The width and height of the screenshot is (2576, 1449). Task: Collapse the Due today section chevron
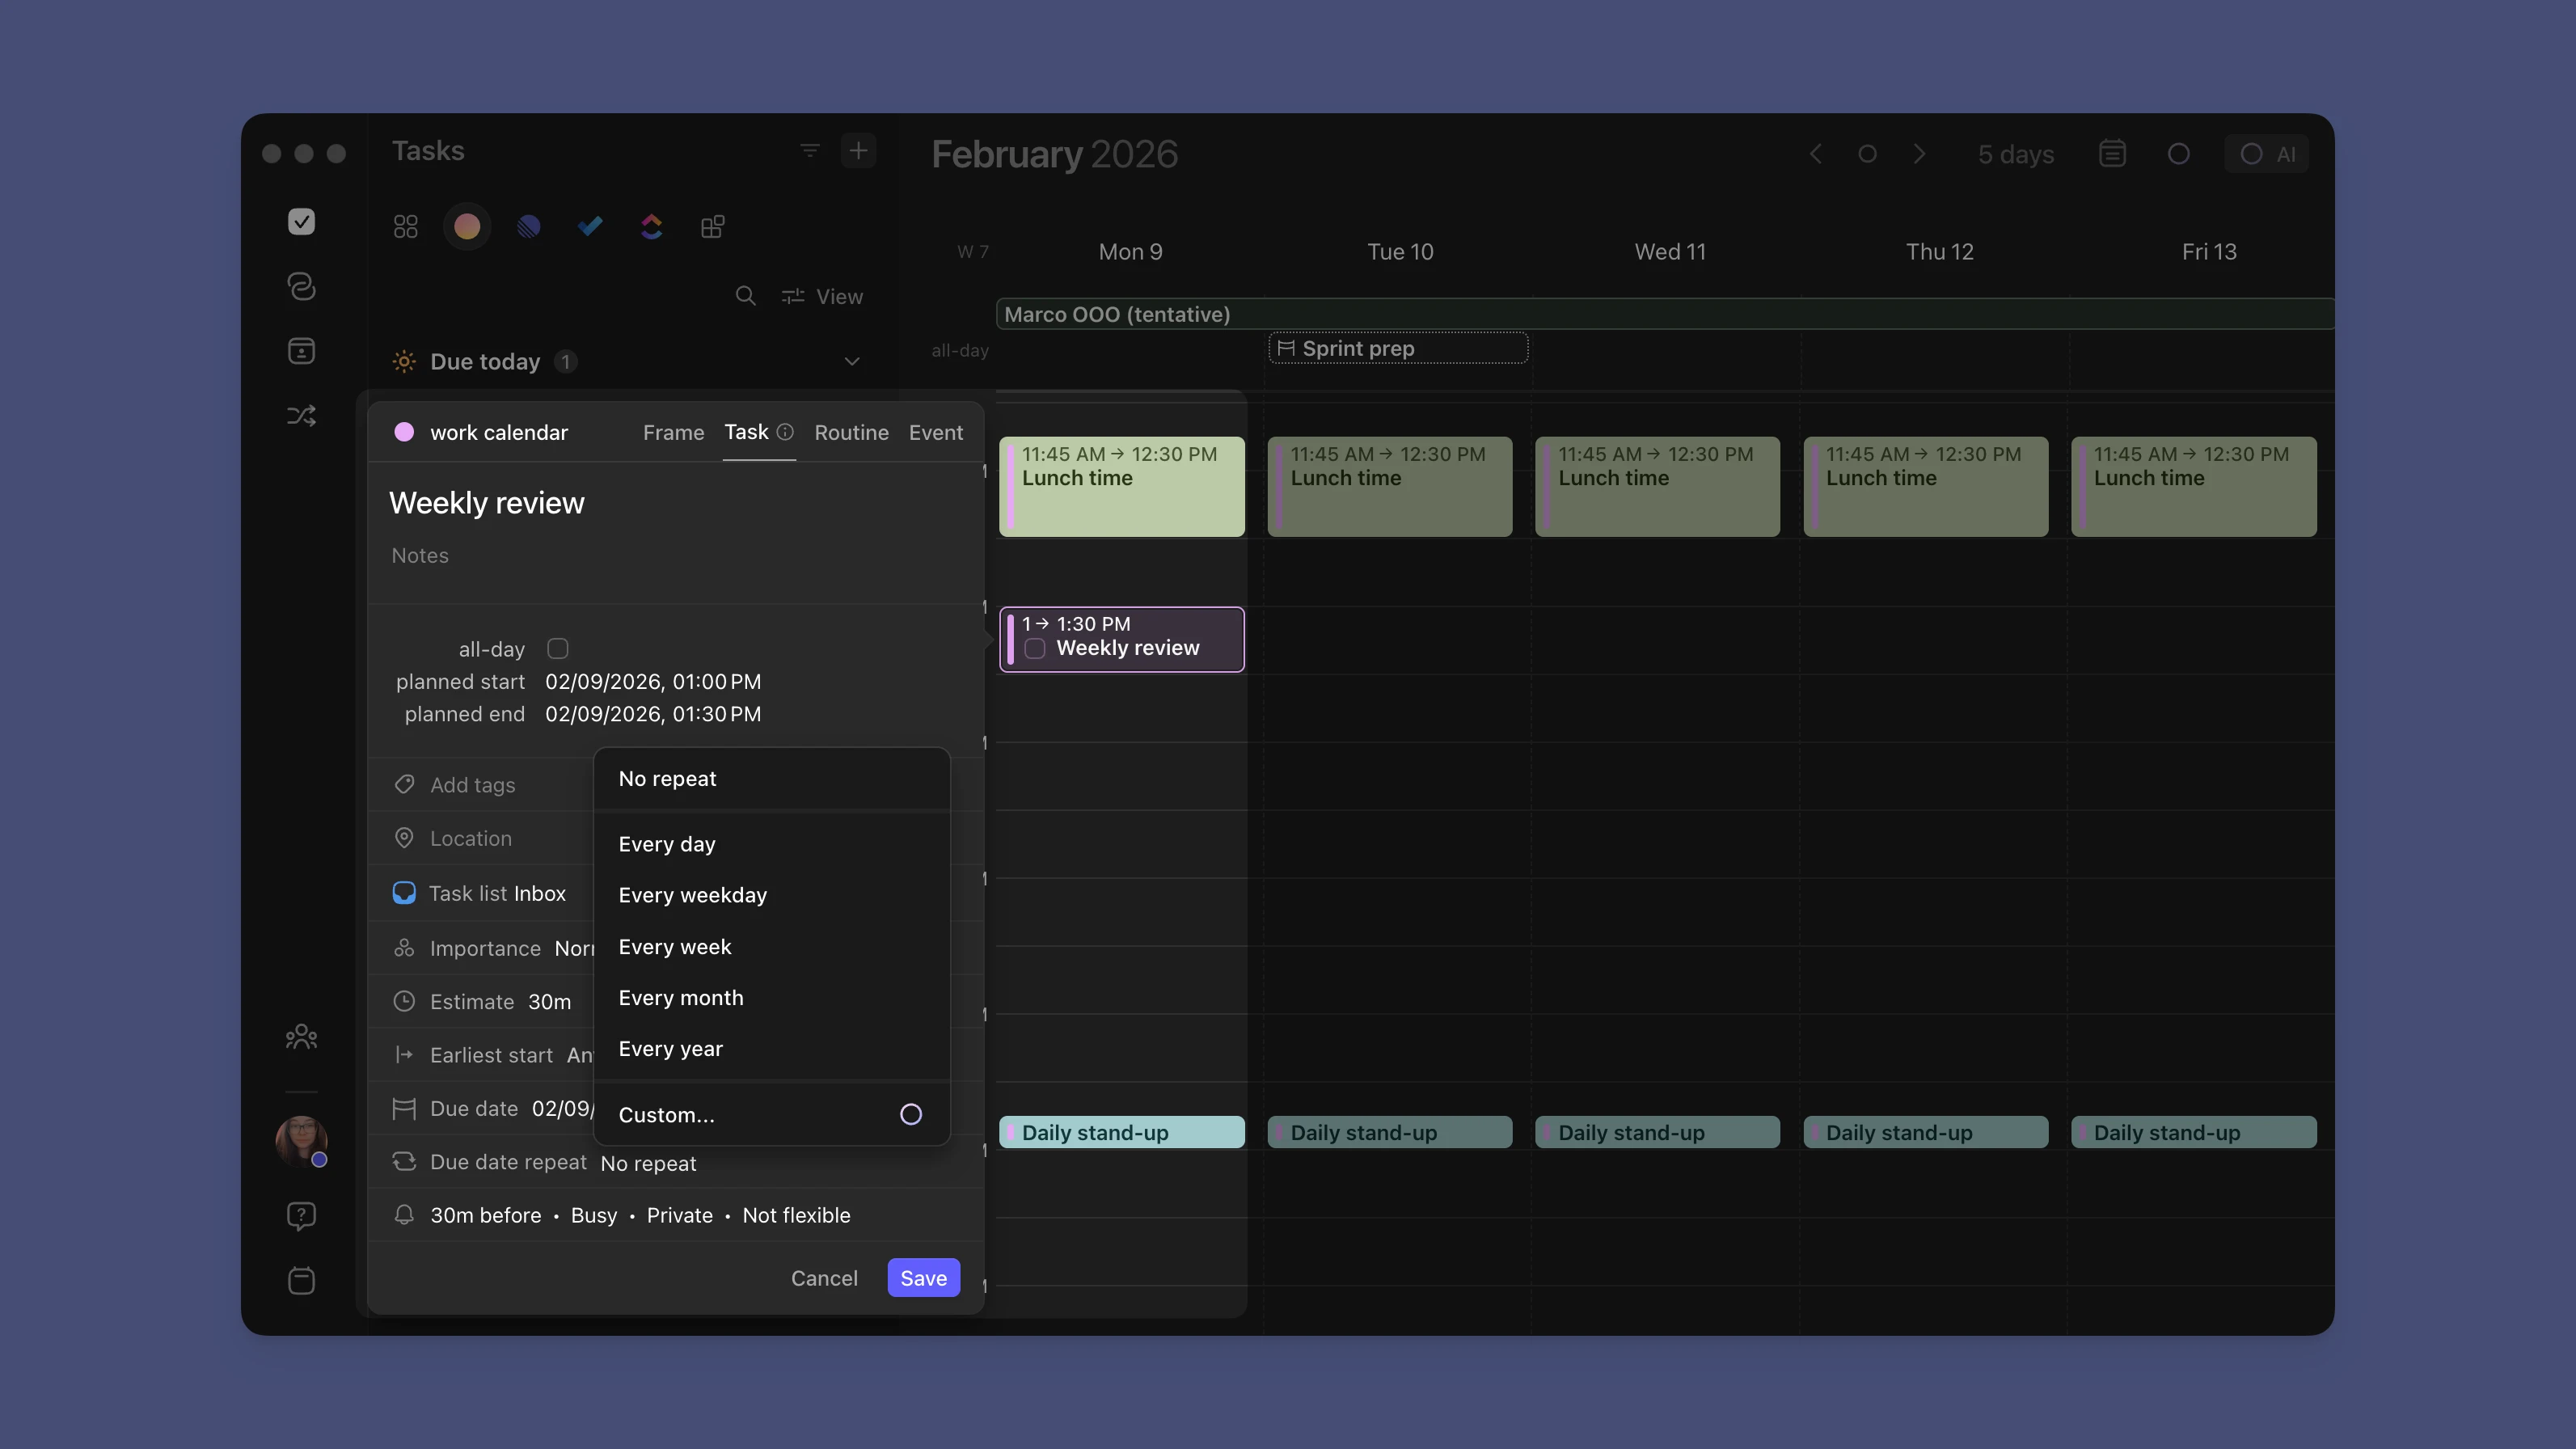(852, 362)
